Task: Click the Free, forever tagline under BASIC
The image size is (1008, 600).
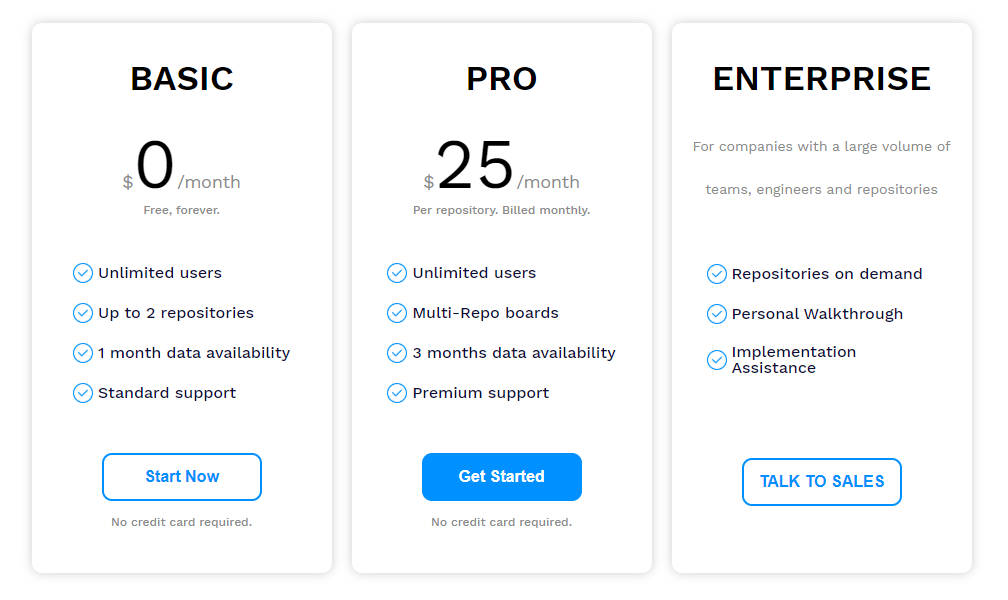Action: (x=181, y=209)
